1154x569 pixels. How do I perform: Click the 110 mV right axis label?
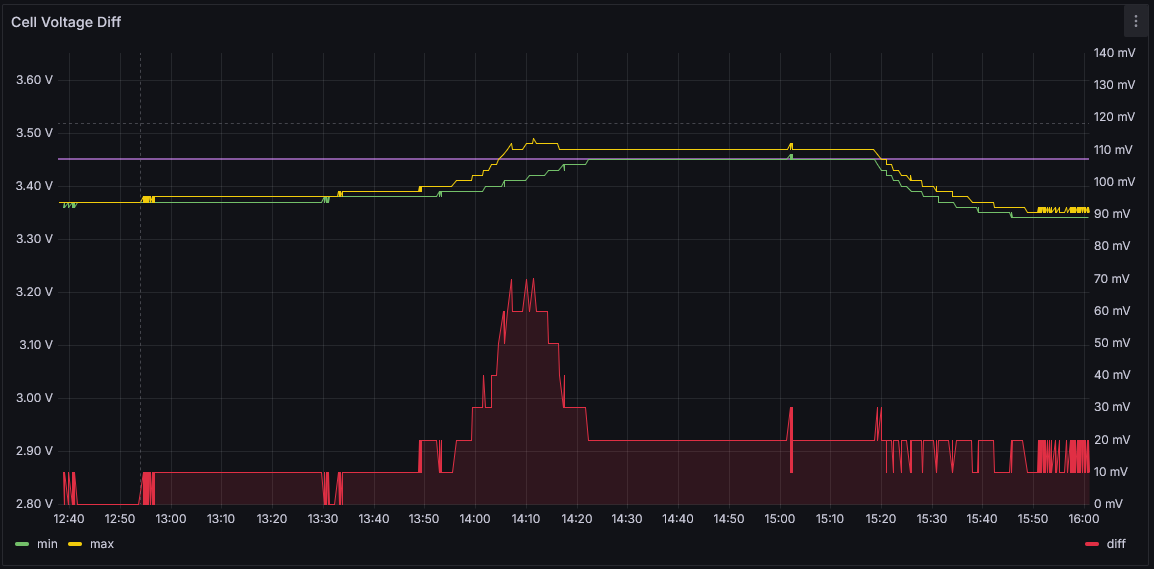pyautogui.click(x=1114, y=150)
